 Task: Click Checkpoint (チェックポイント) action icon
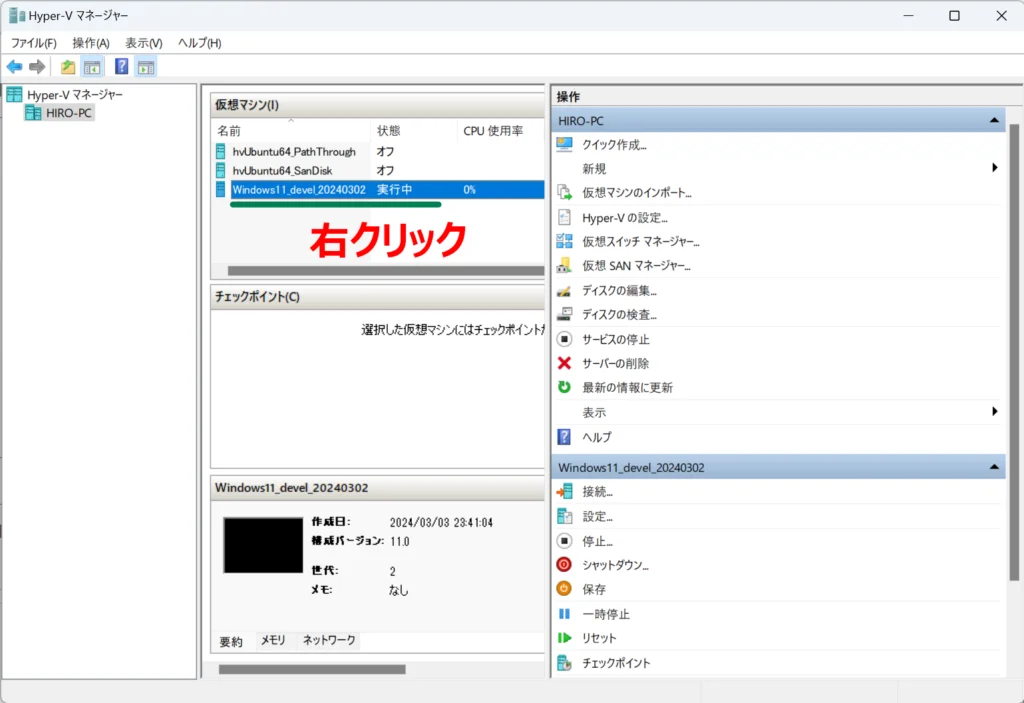click(564, 663)
